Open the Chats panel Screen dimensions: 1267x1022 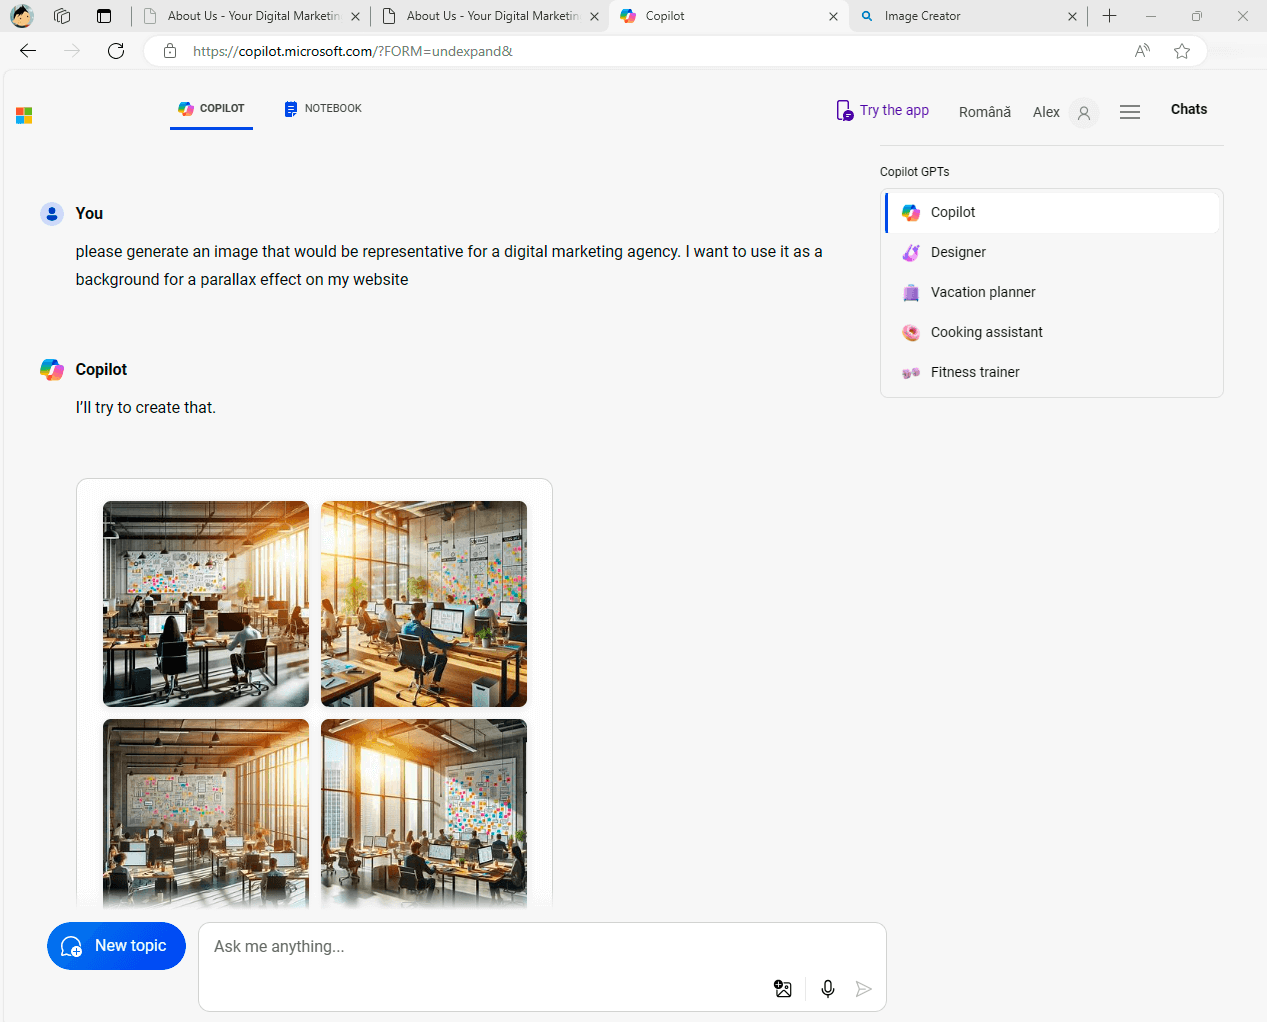[1189, 109]
